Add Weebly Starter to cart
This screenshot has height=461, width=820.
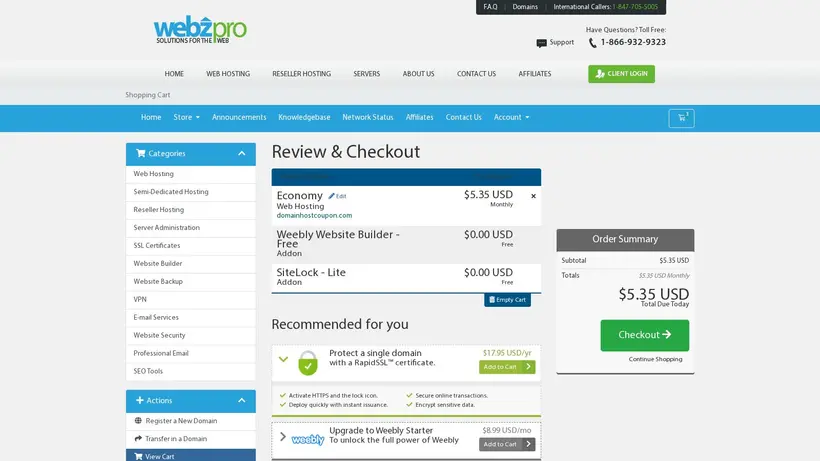click(507, 444)
